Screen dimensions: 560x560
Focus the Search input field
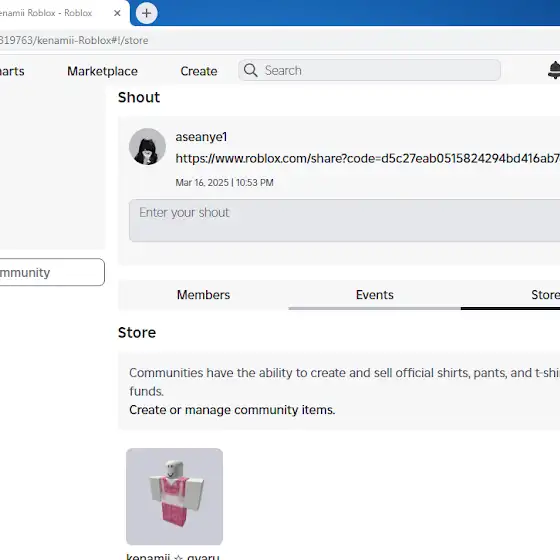coord(369,70)
